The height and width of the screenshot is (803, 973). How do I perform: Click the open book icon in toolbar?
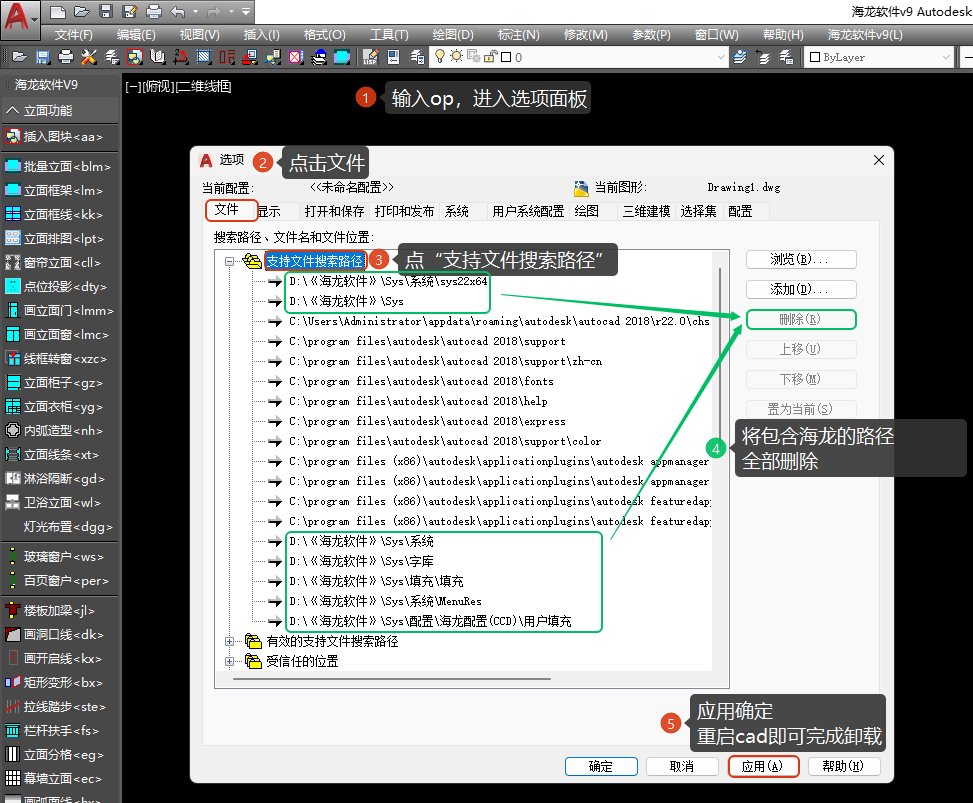pos(158,57)
